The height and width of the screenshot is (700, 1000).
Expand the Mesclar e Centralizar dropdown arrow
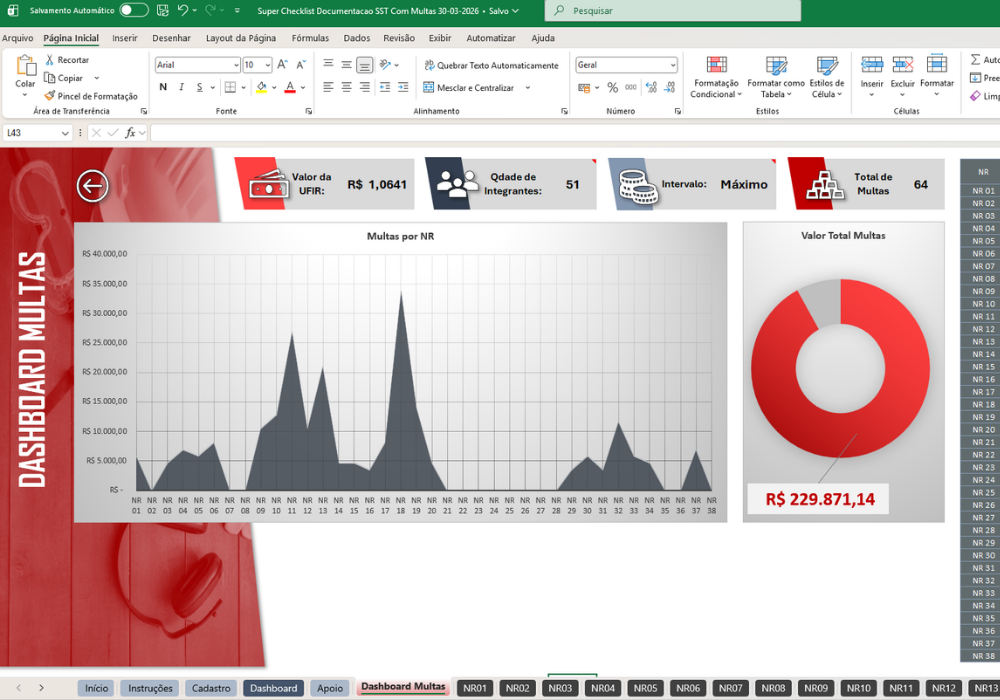528,87
